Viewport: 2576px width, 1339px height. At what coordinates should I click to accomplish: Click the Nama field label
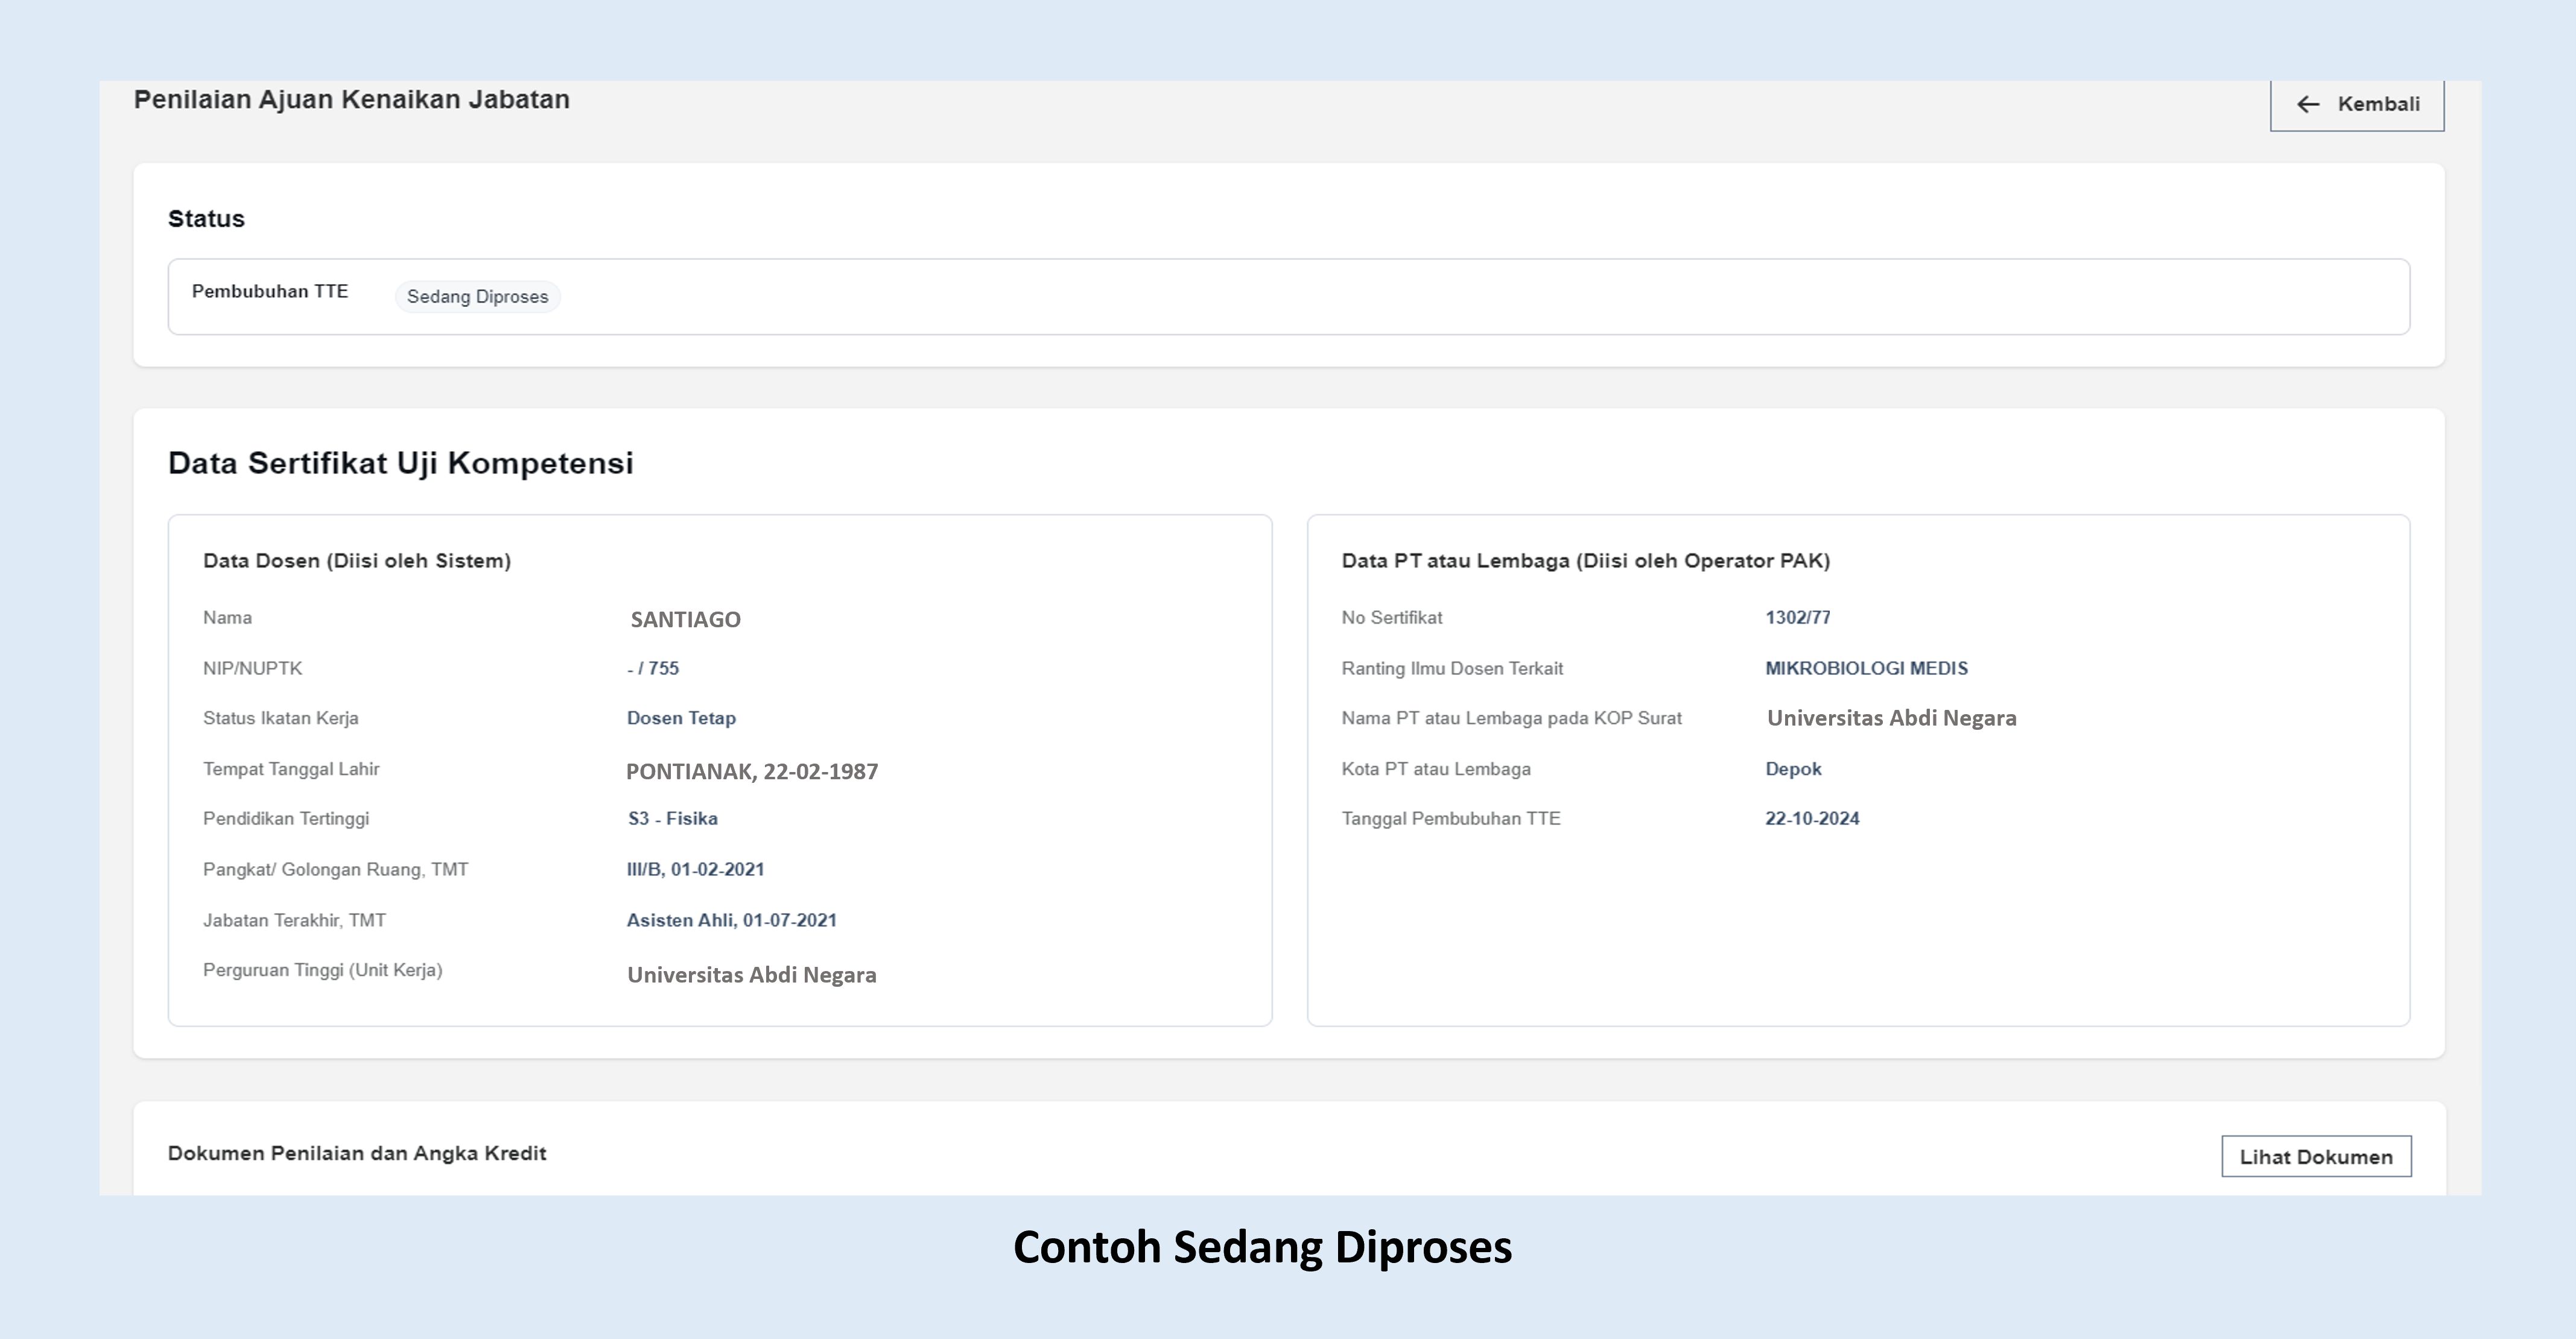click(x=228, y=618)
